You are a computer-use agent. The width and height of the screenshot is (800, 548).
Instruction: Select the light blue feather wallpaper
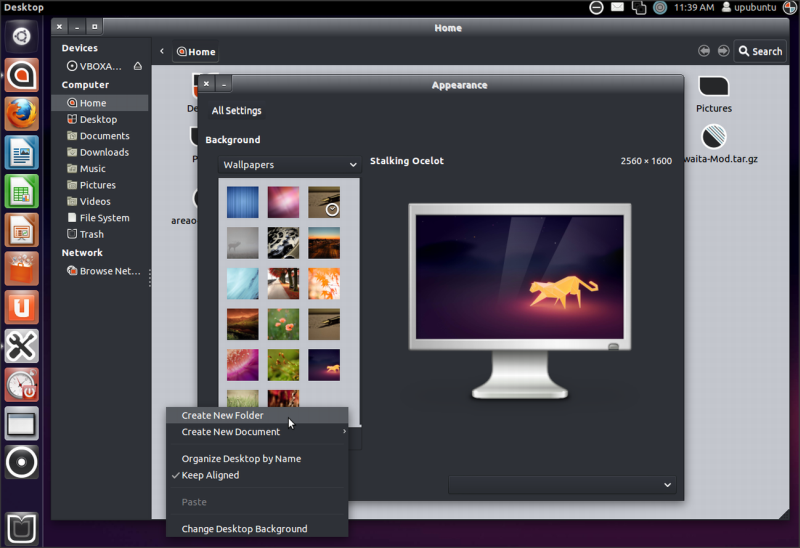pos(242,284)
